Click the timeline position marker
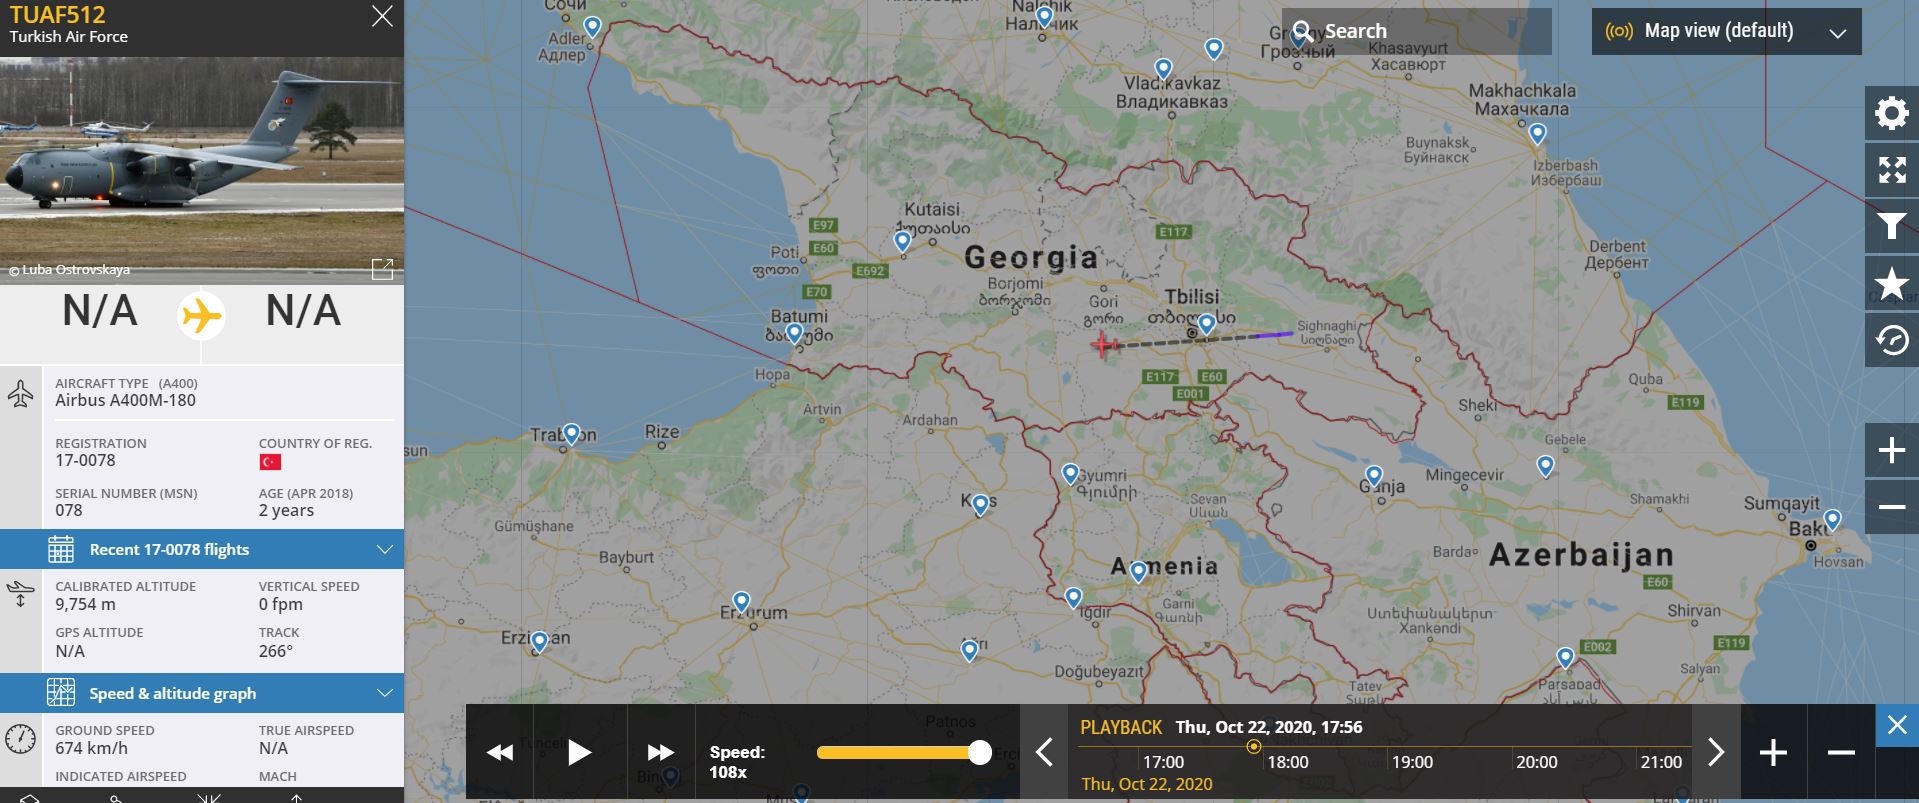Image resolution: width=1919 pixels, height=803 pixels. [1253, 746]
